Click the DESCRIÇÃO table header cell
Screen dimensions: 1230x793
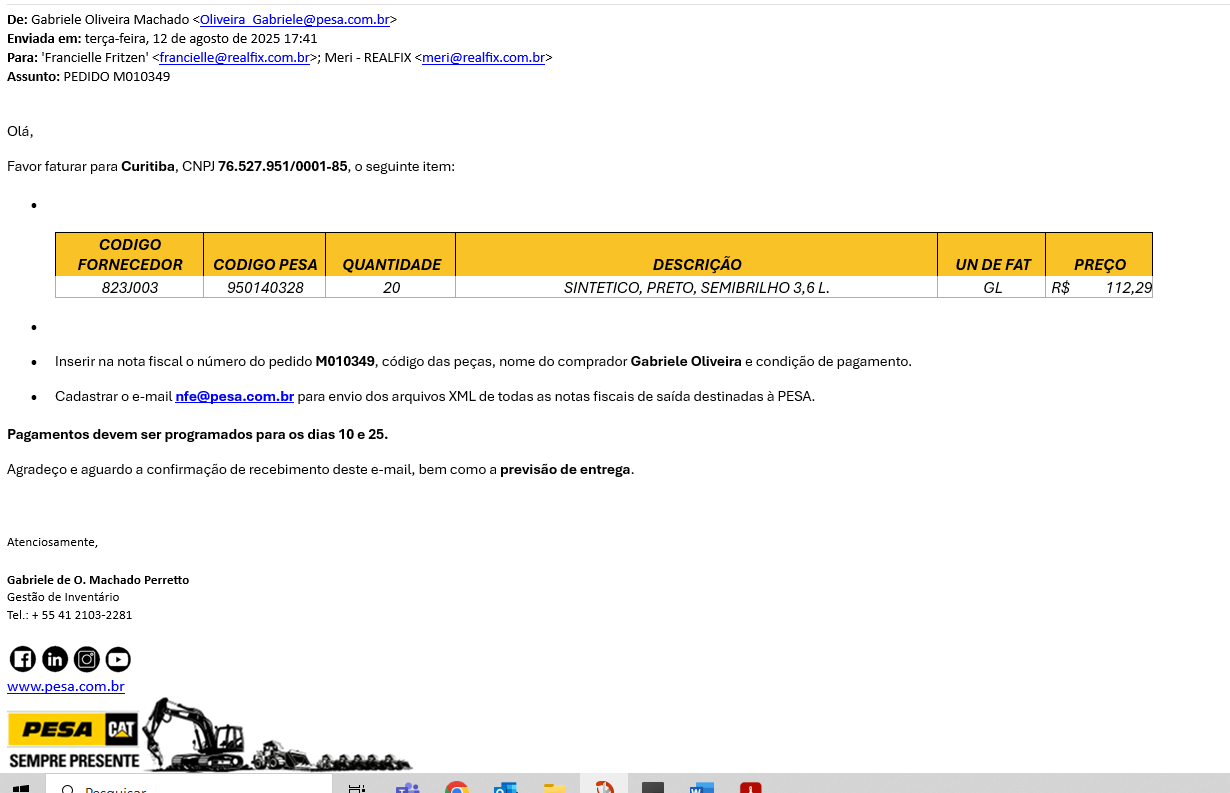pos(696,264)
